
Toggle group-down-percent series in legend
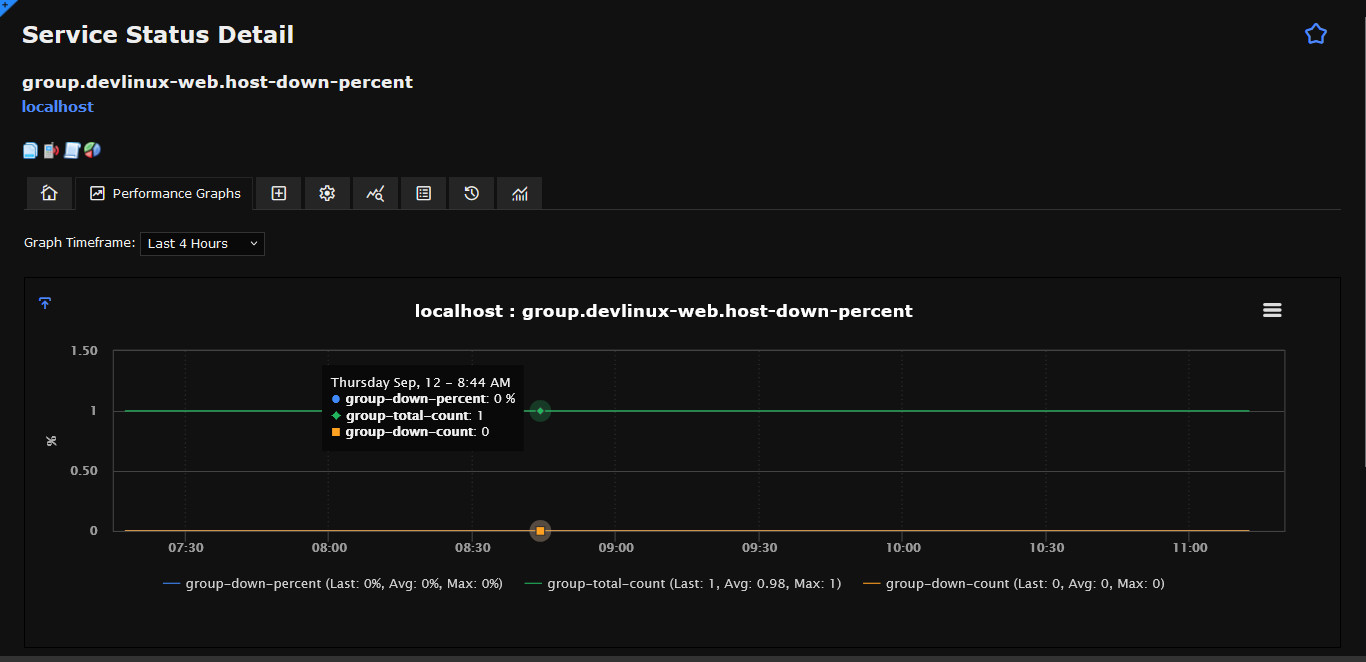pos(333,583)
